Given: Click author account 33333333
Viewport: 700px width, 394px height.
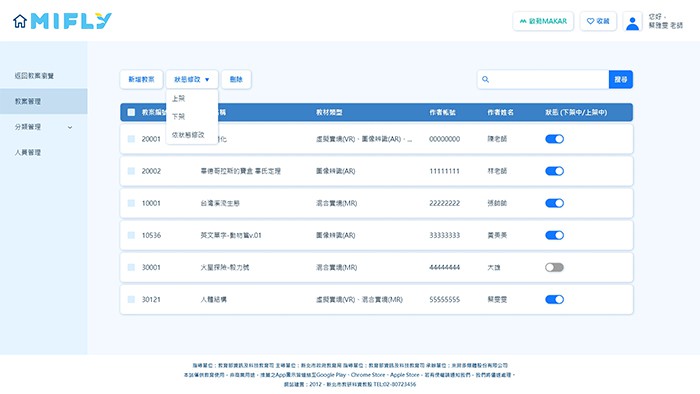Looking at the screenshot, I should [444, 235].
